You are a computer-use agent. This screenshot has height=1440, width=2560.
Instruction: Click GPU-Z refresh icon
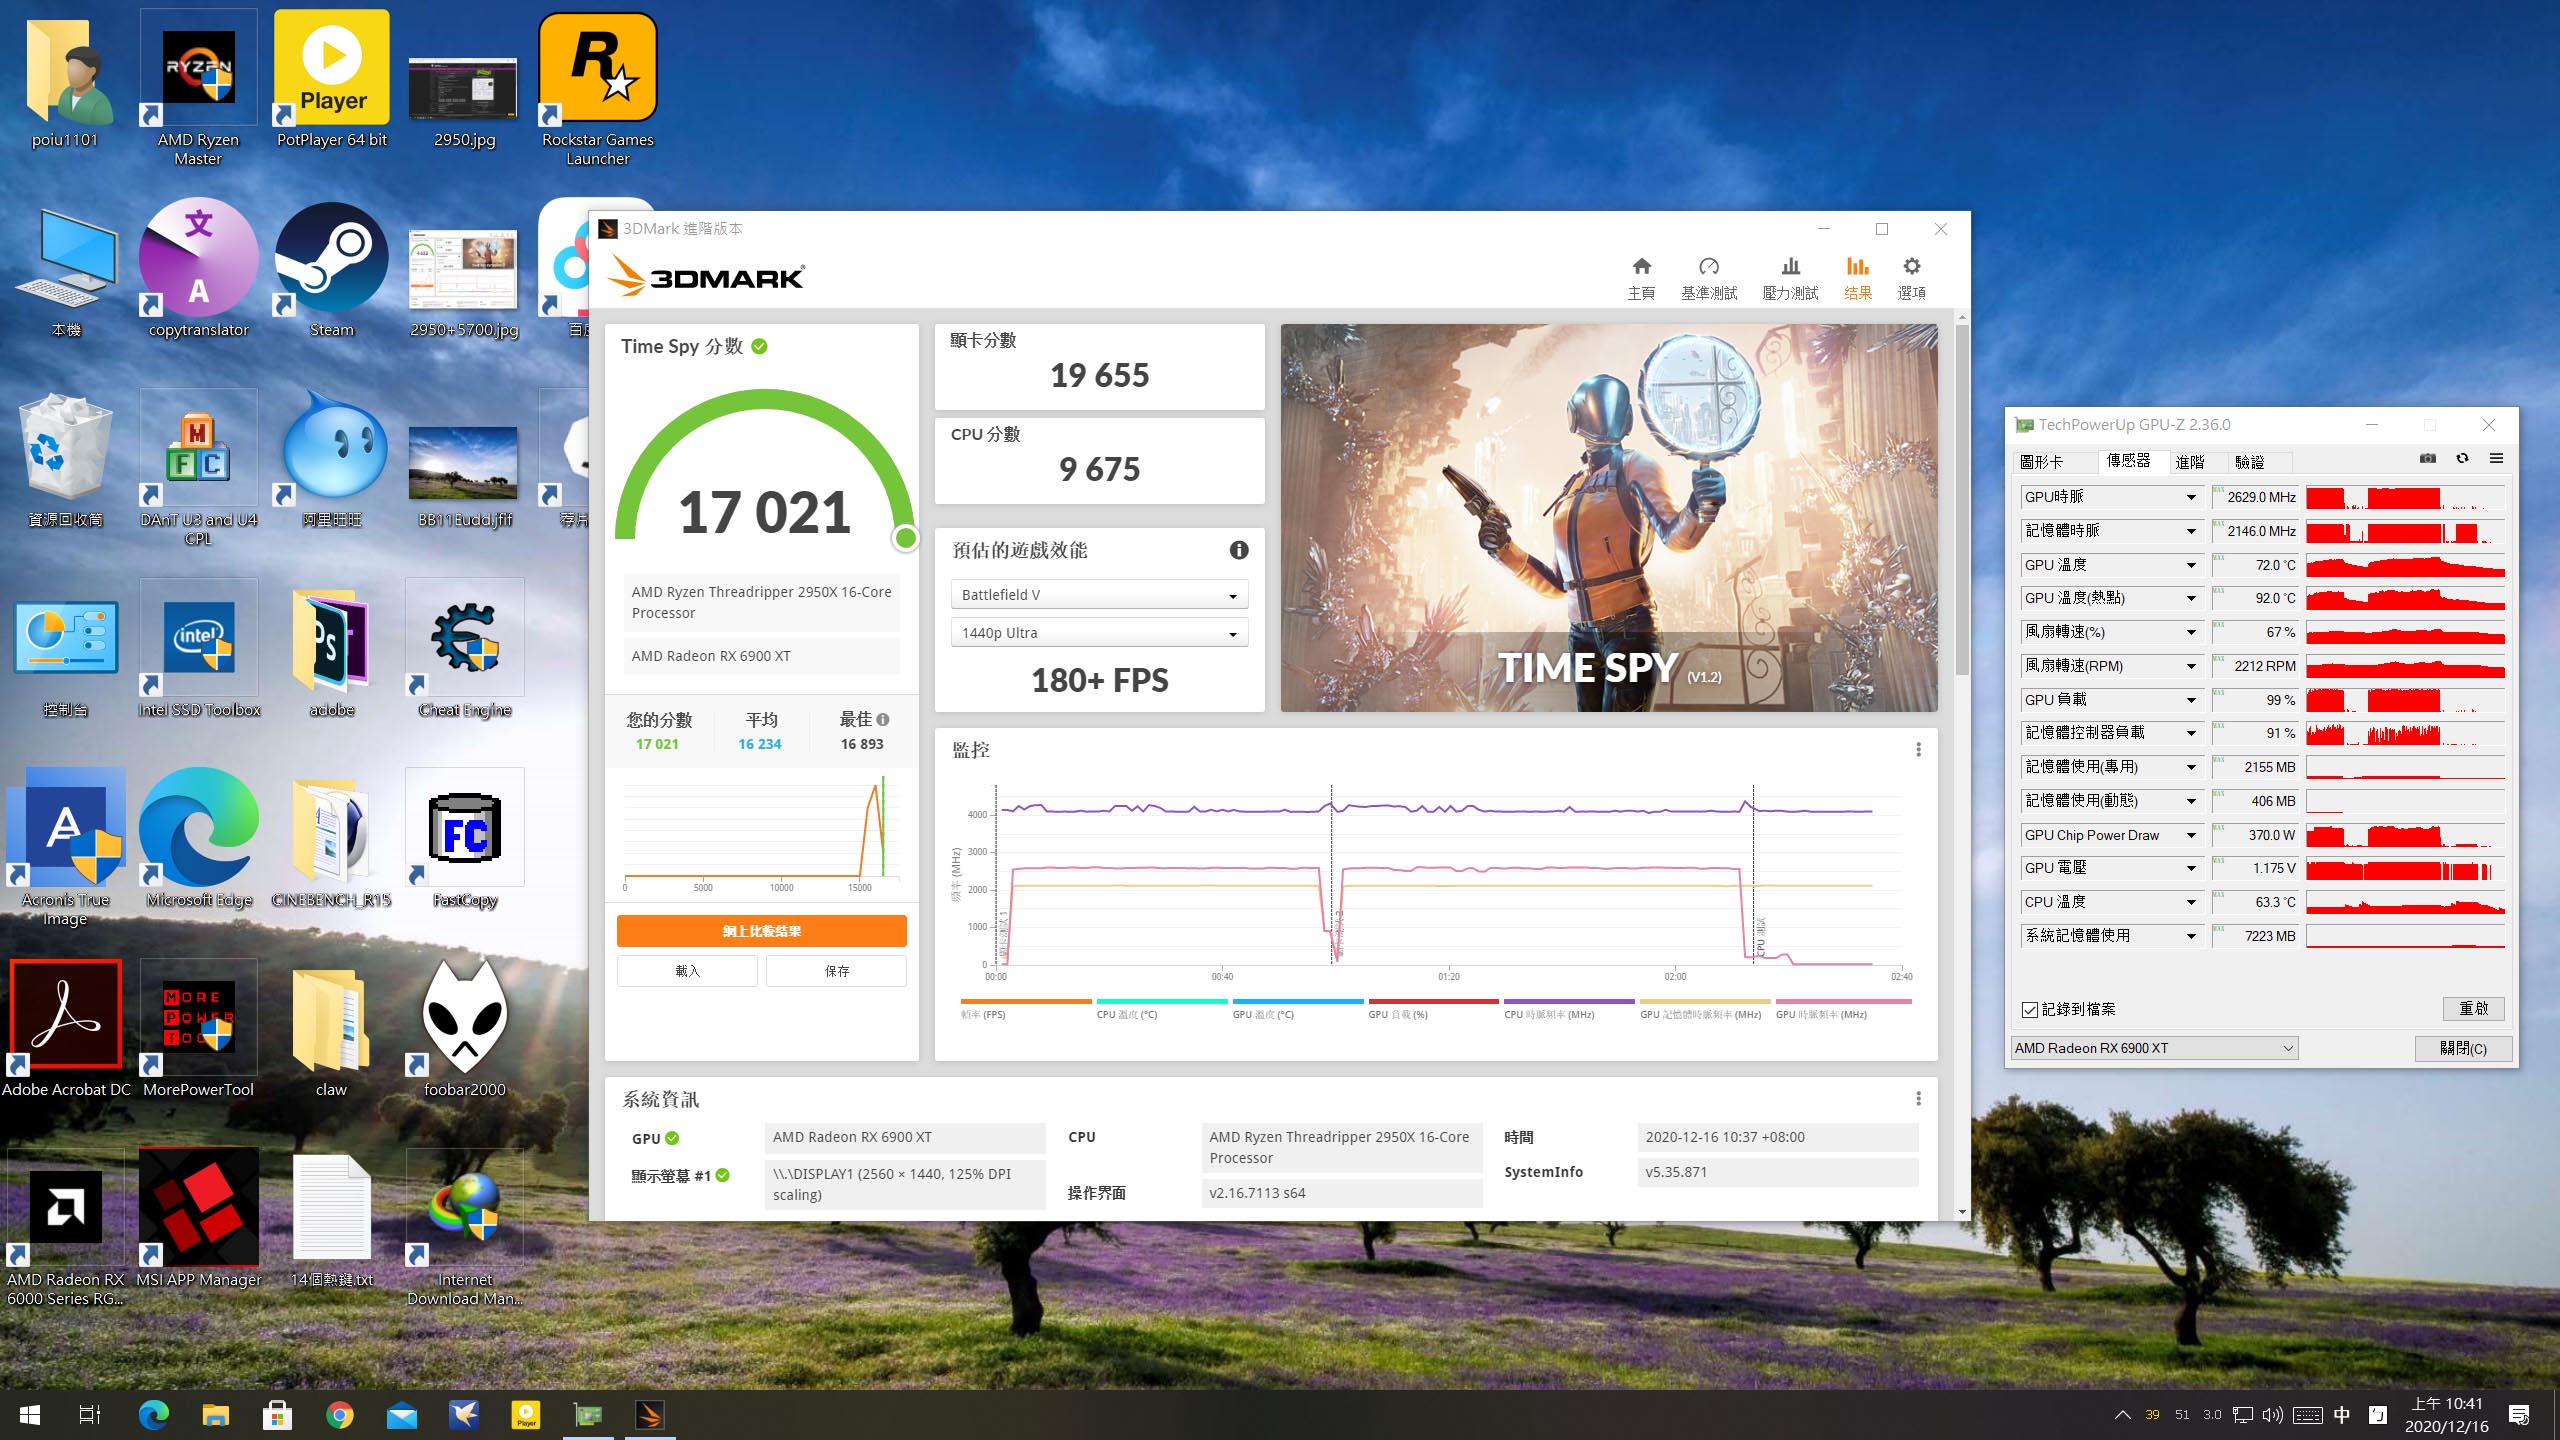(x=2462, y=459)
